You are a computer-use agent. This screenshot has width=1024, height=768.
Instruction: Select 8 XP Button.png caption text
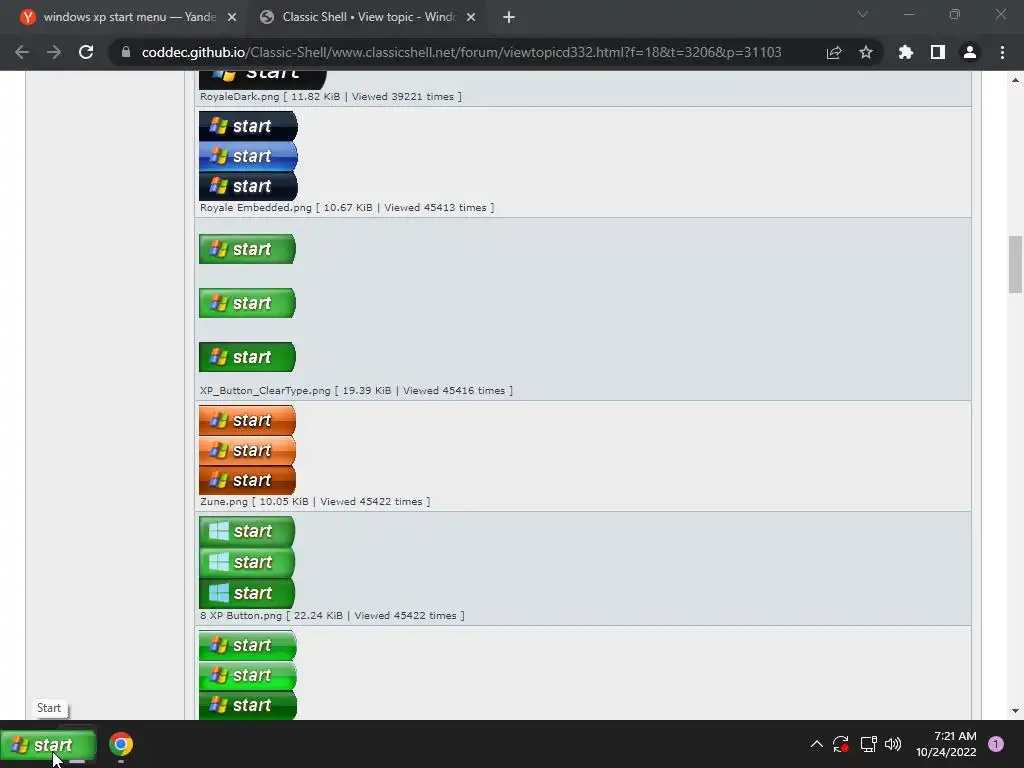tap(332, 616)
